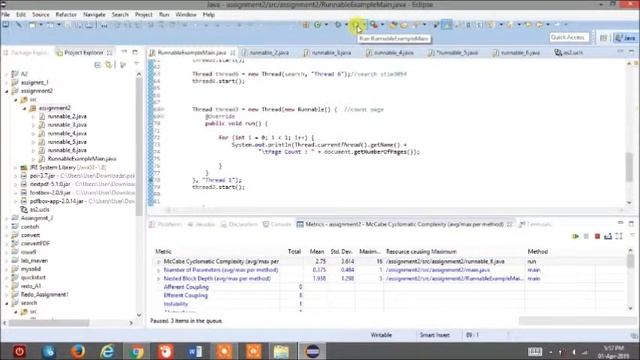Toggle Link with Editor in Project Explorer
The width and height of the screenshot is (640, 360).
[109, 64]
